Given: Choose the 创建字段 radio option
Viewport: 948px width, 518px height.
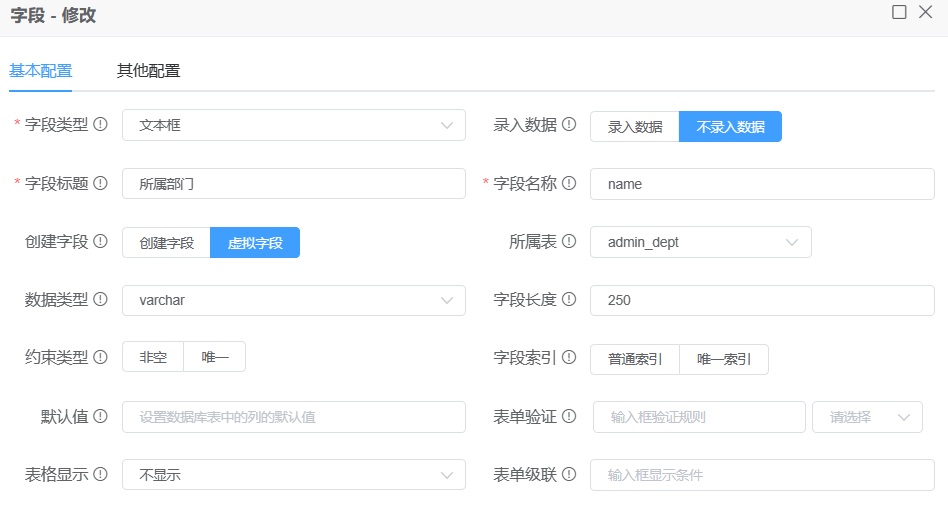Looking at the screenshot, I should (167, 243).
